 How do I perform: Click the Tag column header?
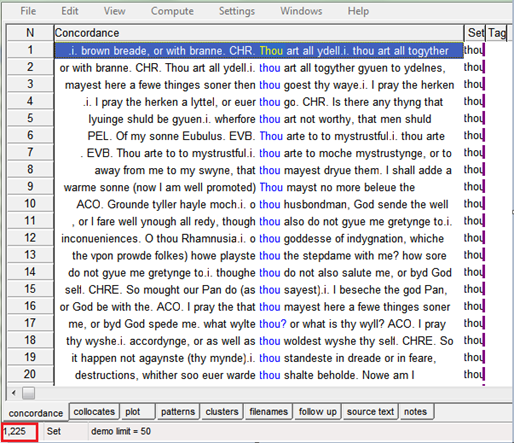tap(496, 33)
